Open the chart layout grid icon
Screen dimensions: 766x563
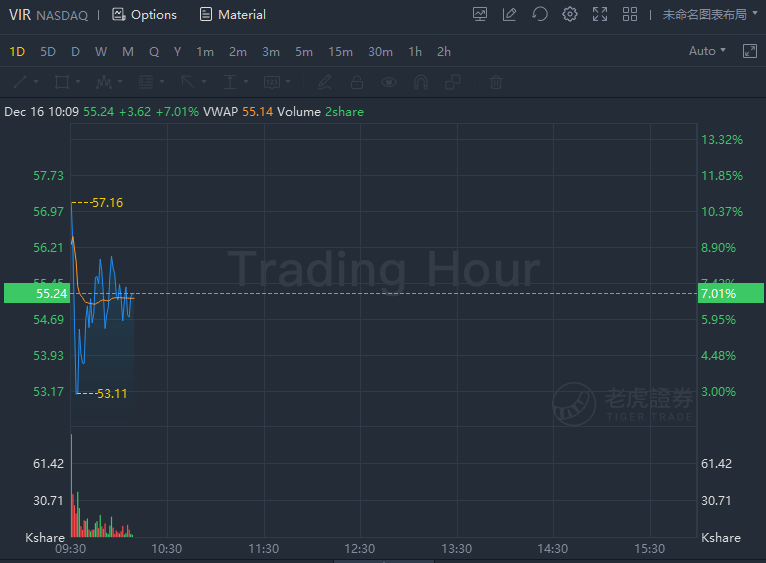click(x=630, y=15)
